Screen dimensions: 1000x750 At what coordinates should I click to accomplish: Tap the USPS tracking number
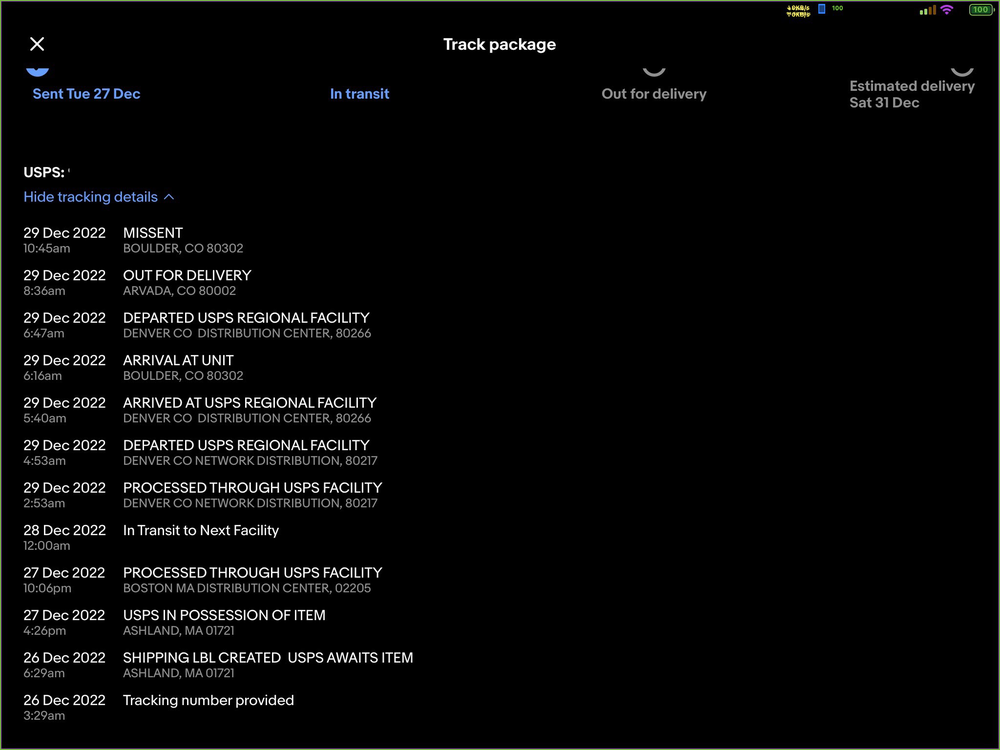(69, 172)
